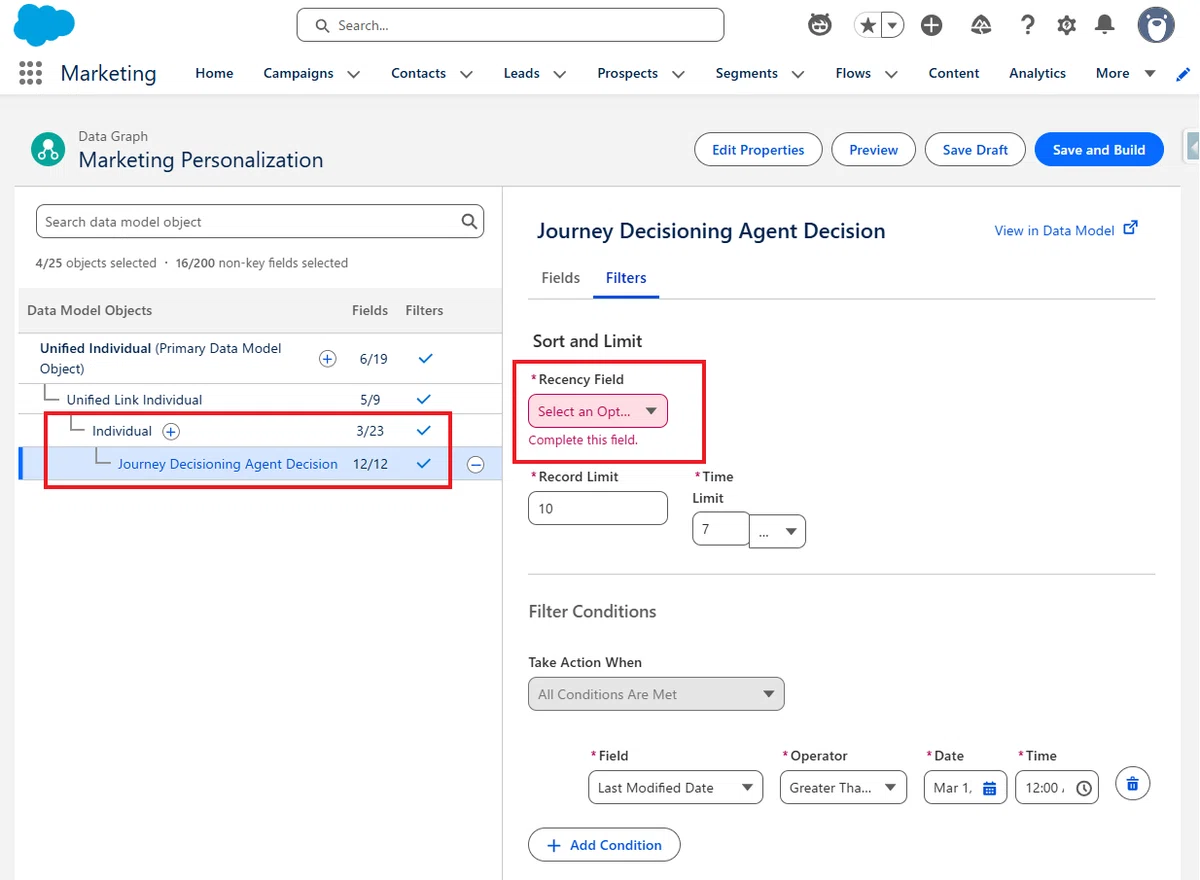Open the user profile avatar
This screenshot has height=880, width=1200.
[x=1156, y=25]
